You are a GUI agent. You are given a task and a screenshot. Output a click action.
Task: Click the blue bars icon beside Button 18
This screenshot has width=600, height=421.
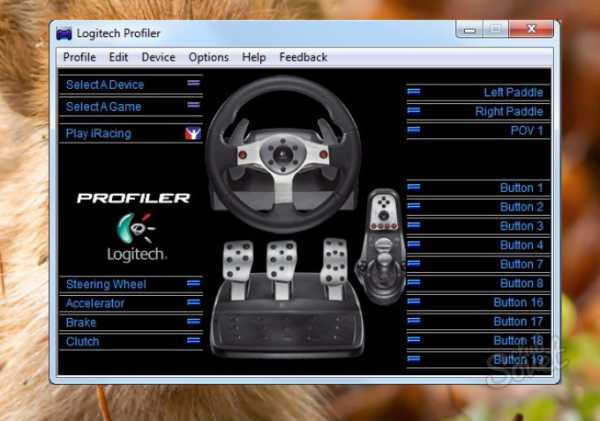414,339
